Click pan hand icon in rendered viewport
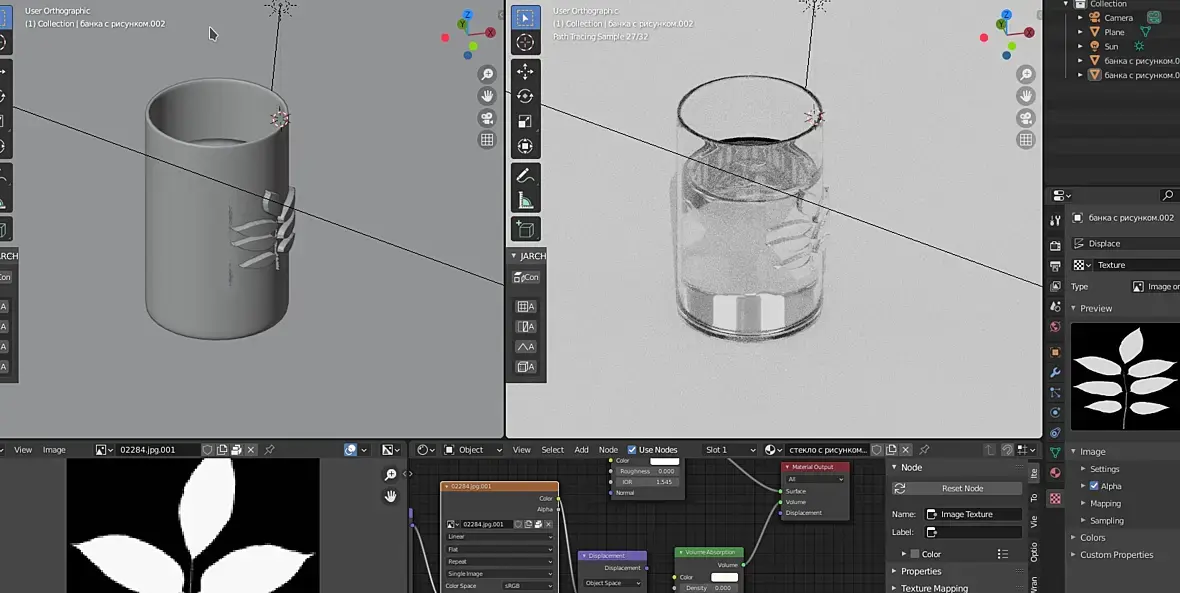1180x593 pixels. click(x=1026, y=96)
